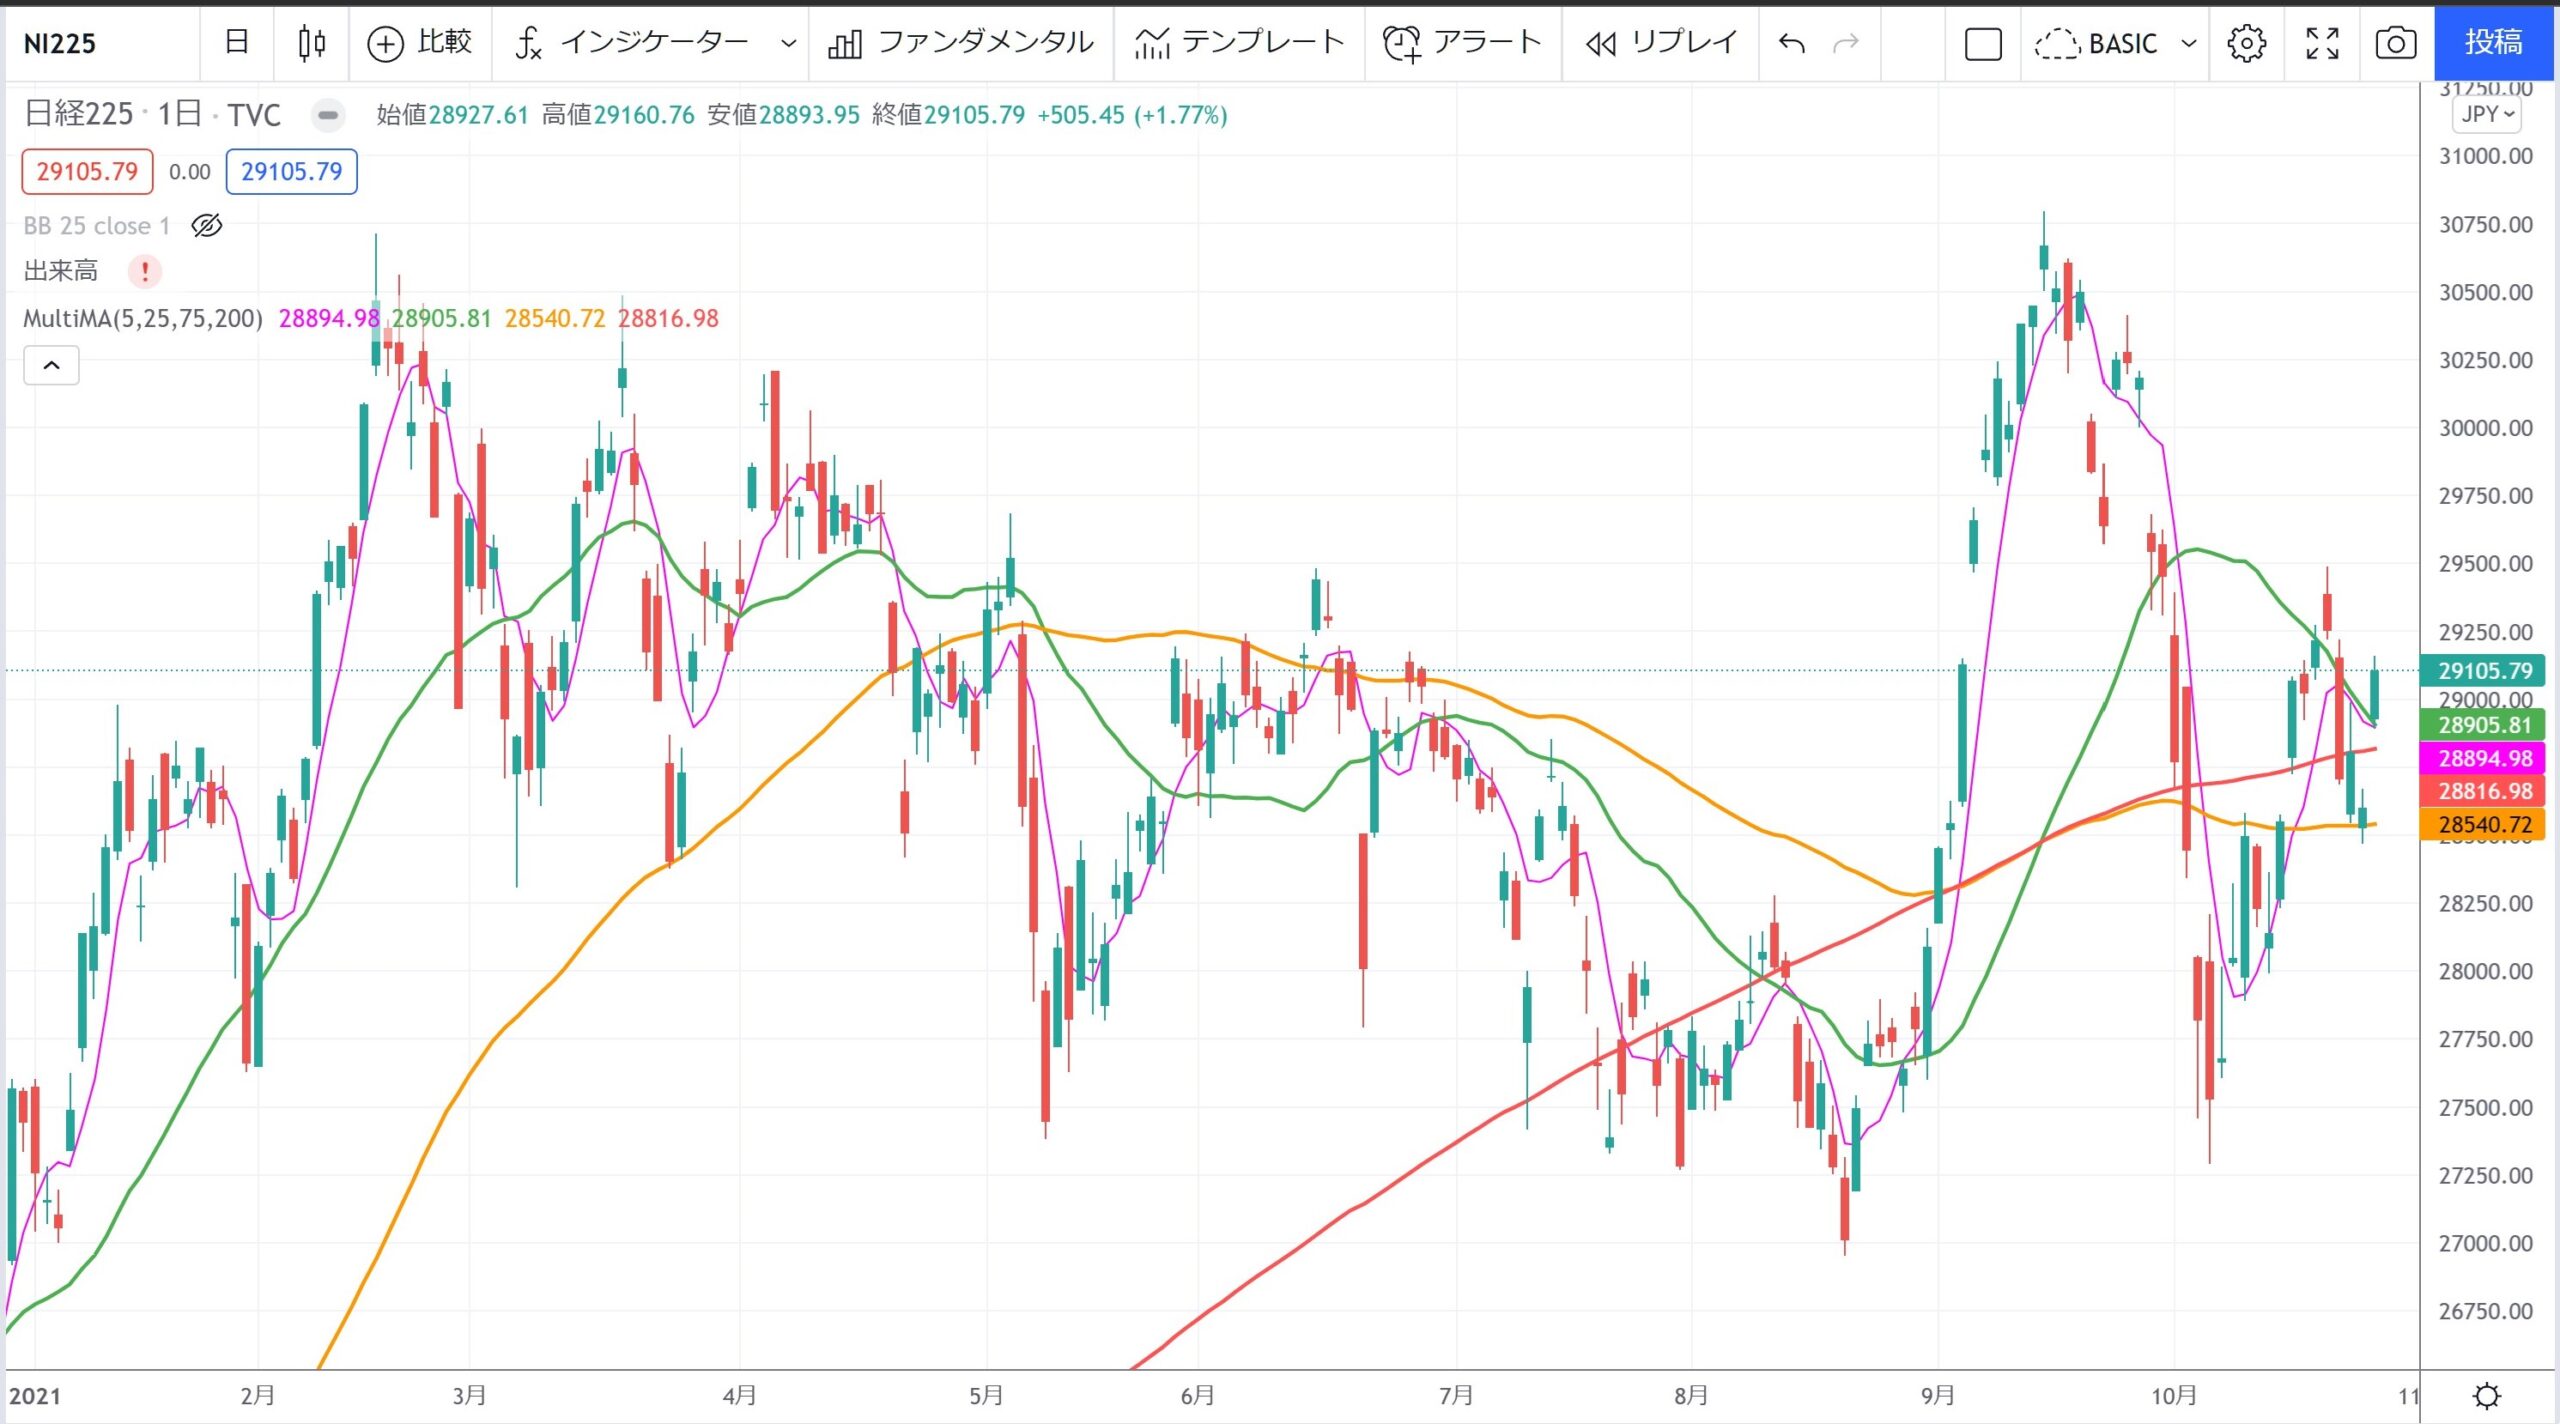Click the 始値28927.61 open value
The image size is (2560, 1424).
tap(452, 115)
